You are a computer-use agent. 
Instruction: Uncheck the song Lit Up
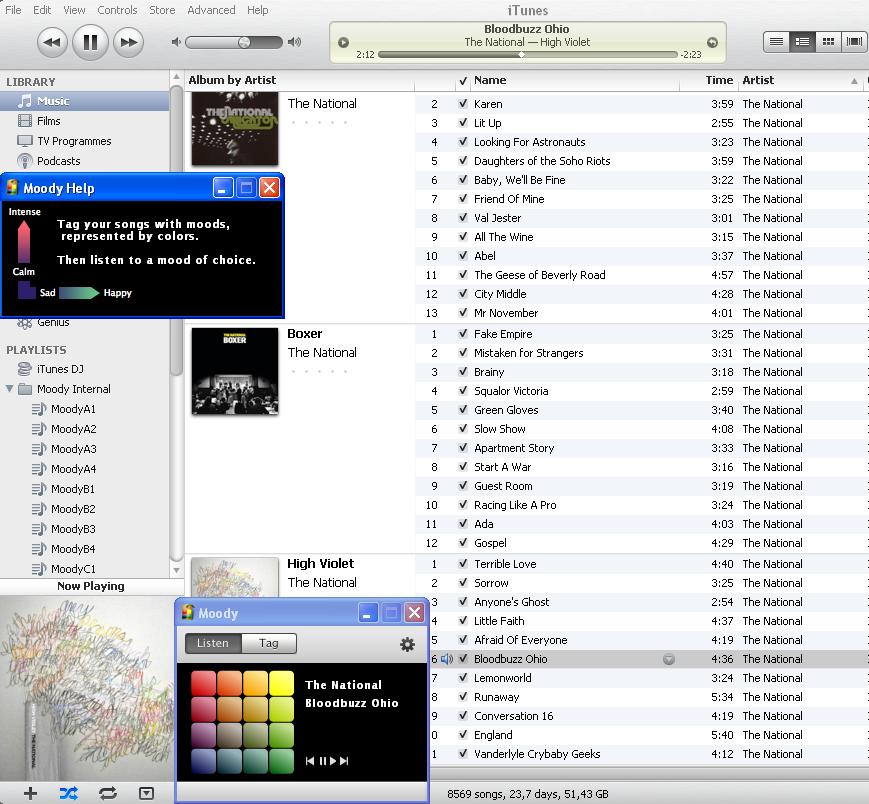pyautogui.click(x=463, y=122)
